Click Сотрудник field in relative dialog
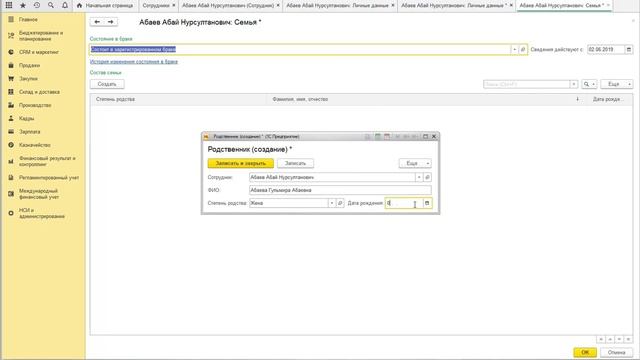This screenshot has width=640, height=360. (332, 177)
